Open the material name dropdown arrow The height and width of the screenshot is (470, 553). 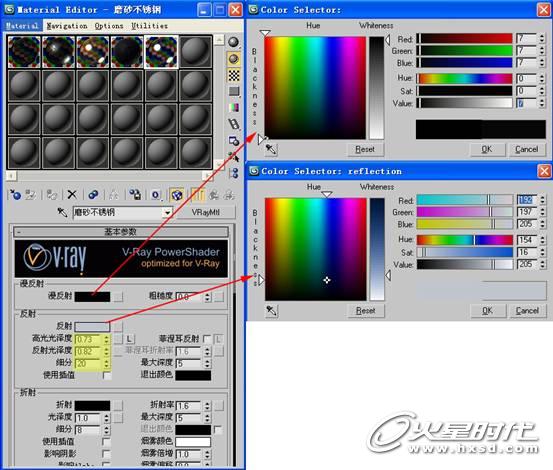coord(167,213)
